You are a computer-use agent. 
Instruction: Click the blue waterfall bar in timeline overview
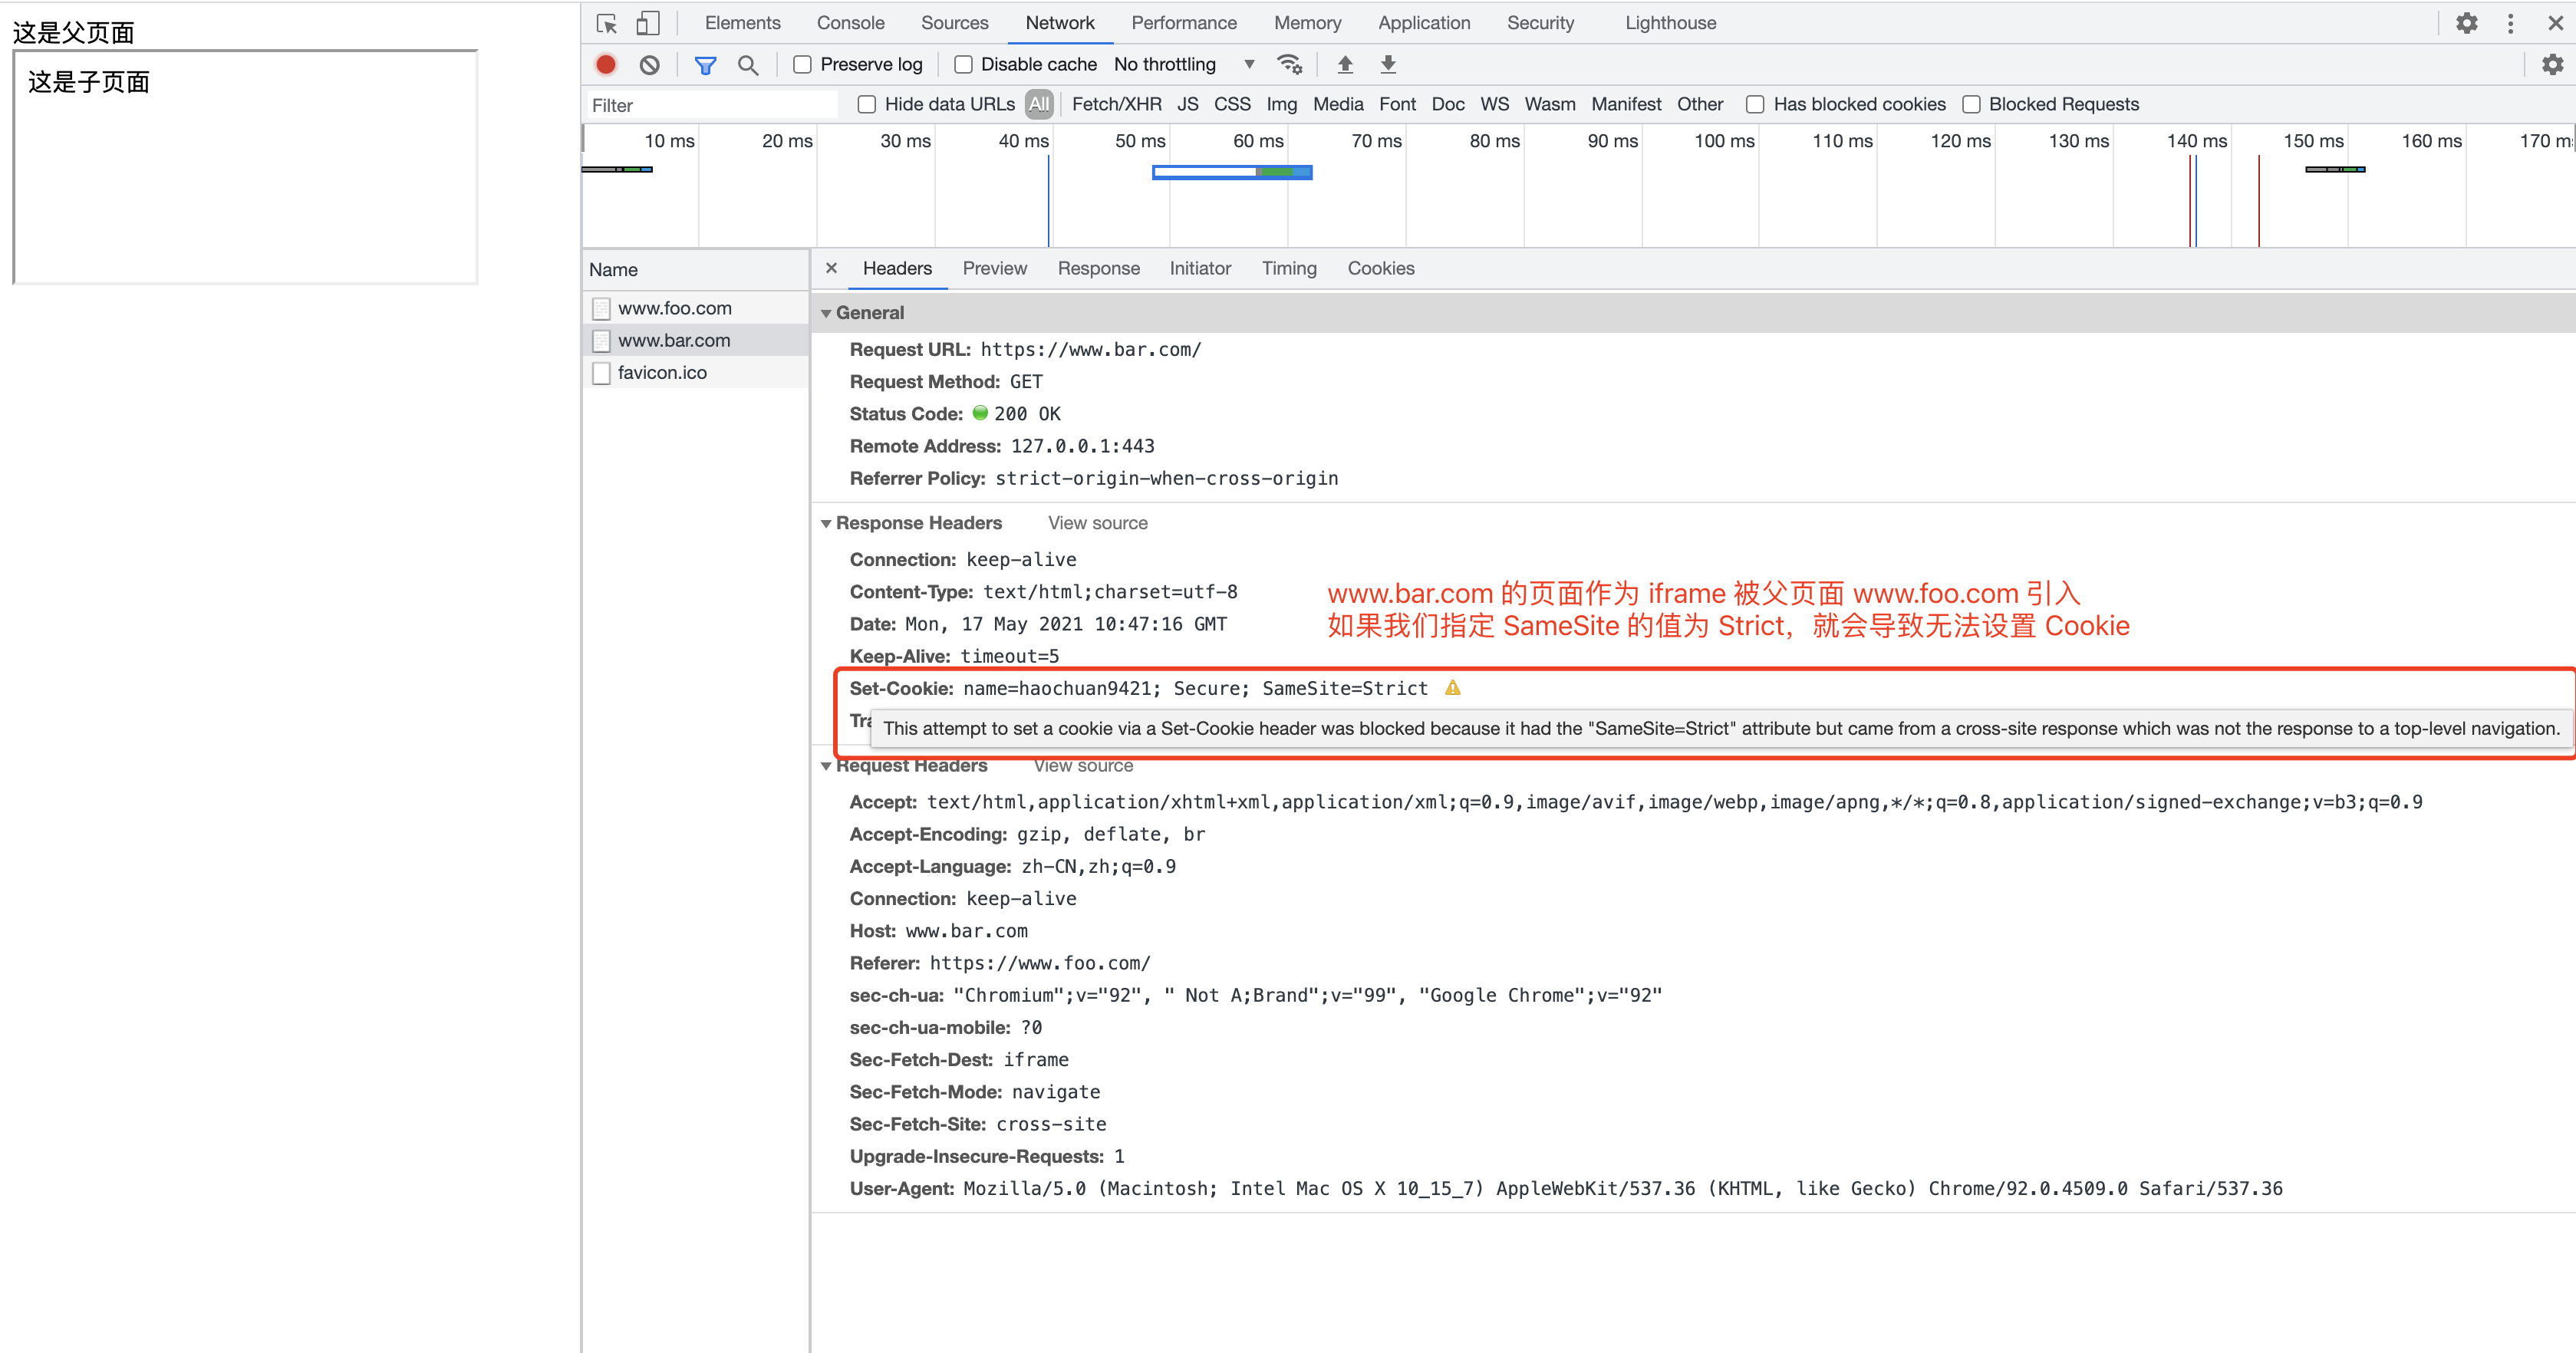click(x=1231, y=172)
